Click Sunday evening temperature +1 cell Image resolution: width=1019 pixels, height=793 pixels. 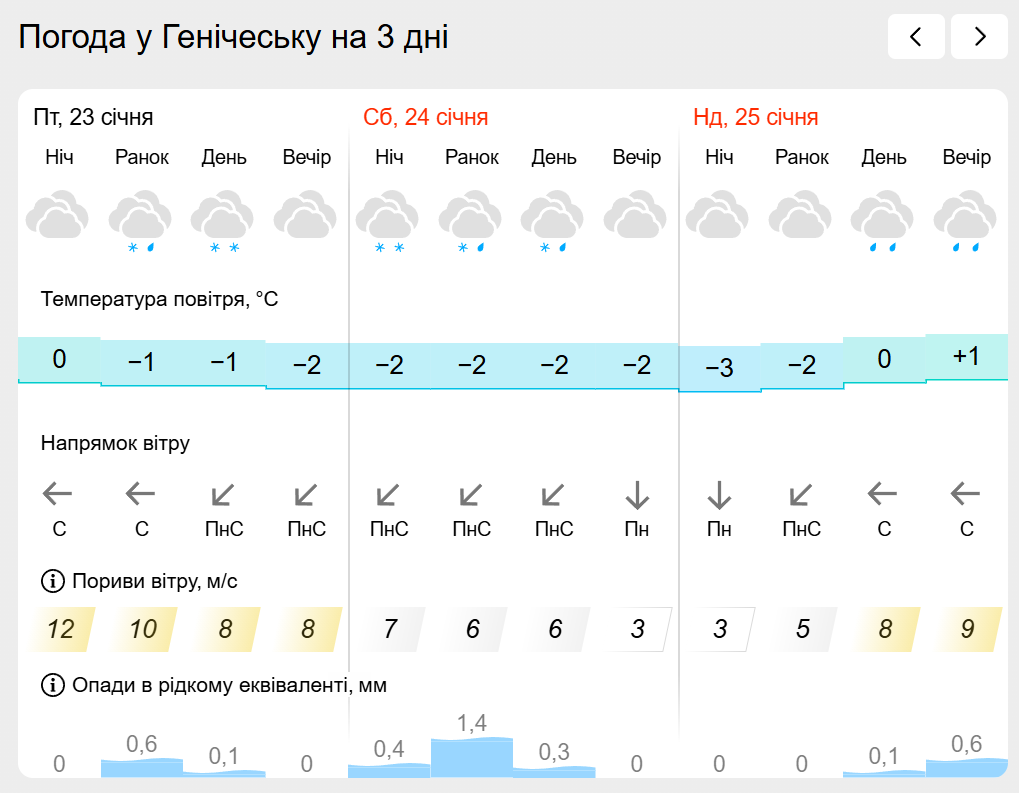click(966, 357)
